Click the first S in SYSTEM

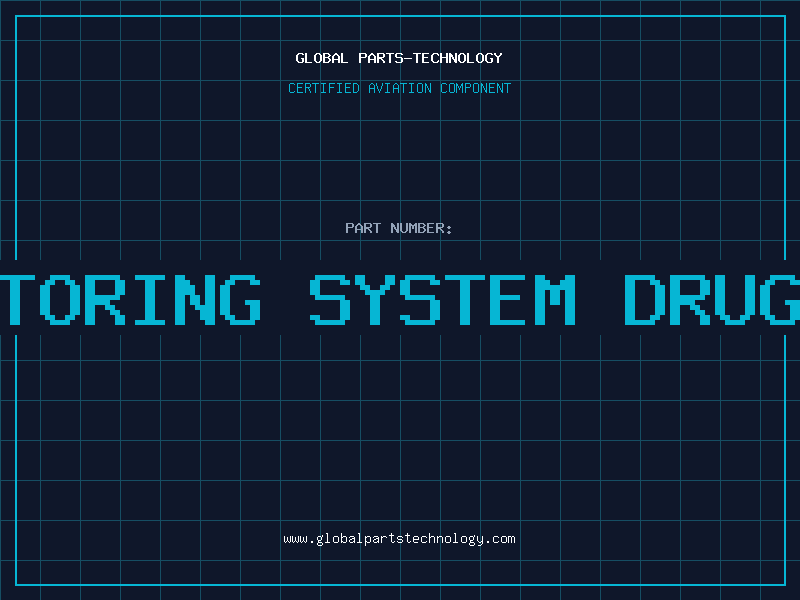[x=330, y=299]
